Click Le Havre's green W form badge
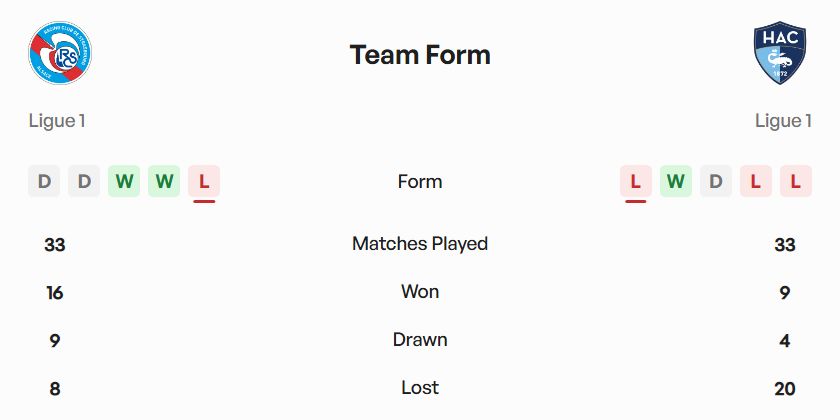 676,182
